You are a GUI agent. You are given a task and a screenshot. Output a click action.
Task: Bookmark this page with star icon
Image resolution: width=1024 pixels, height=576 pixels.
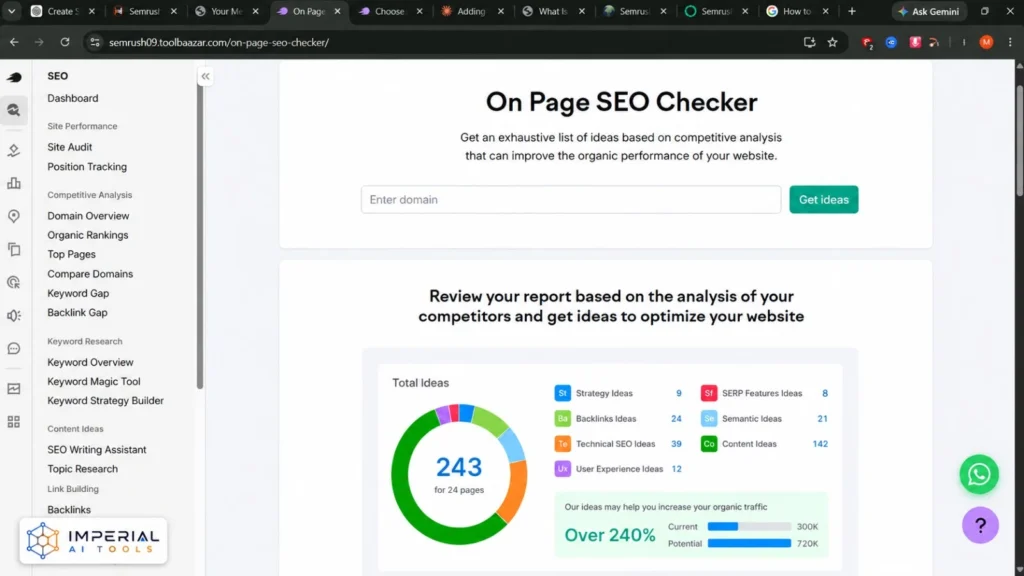(x=832, y=42)
